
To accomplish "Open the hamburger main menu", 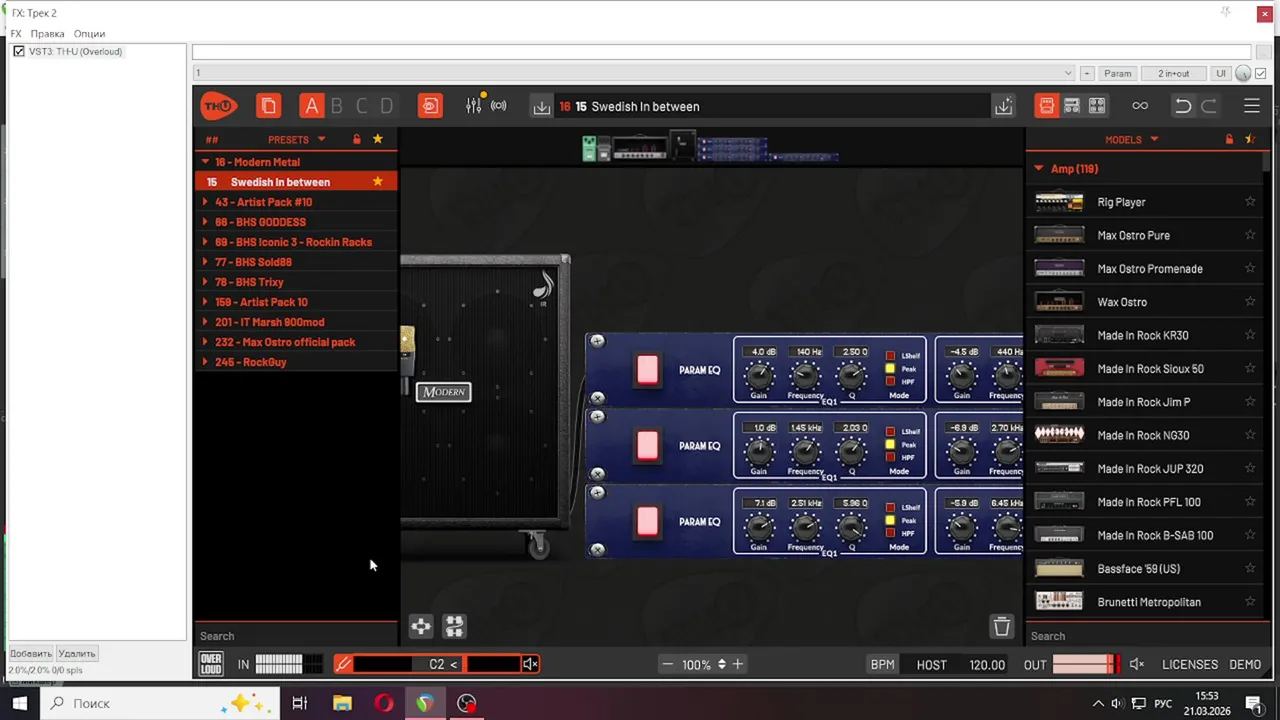I will click(x=1252, y=106).
